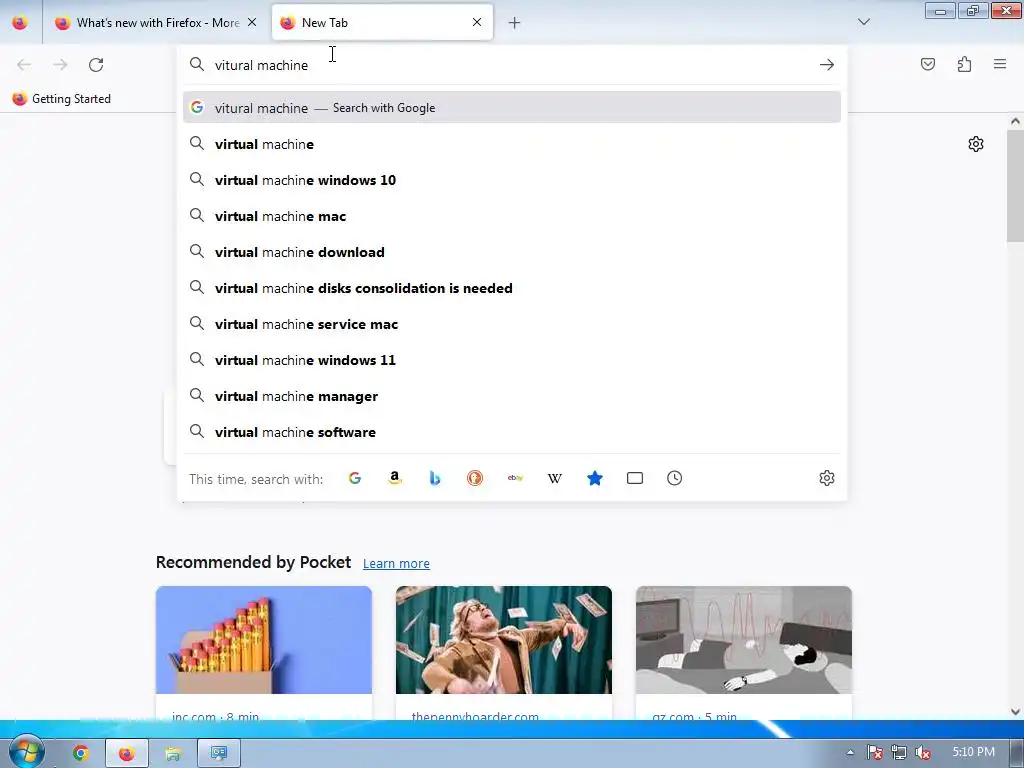The image size is (1024, 768).
Task: Search this time with DuckDuckGo icon
Action: pos(475,478)
